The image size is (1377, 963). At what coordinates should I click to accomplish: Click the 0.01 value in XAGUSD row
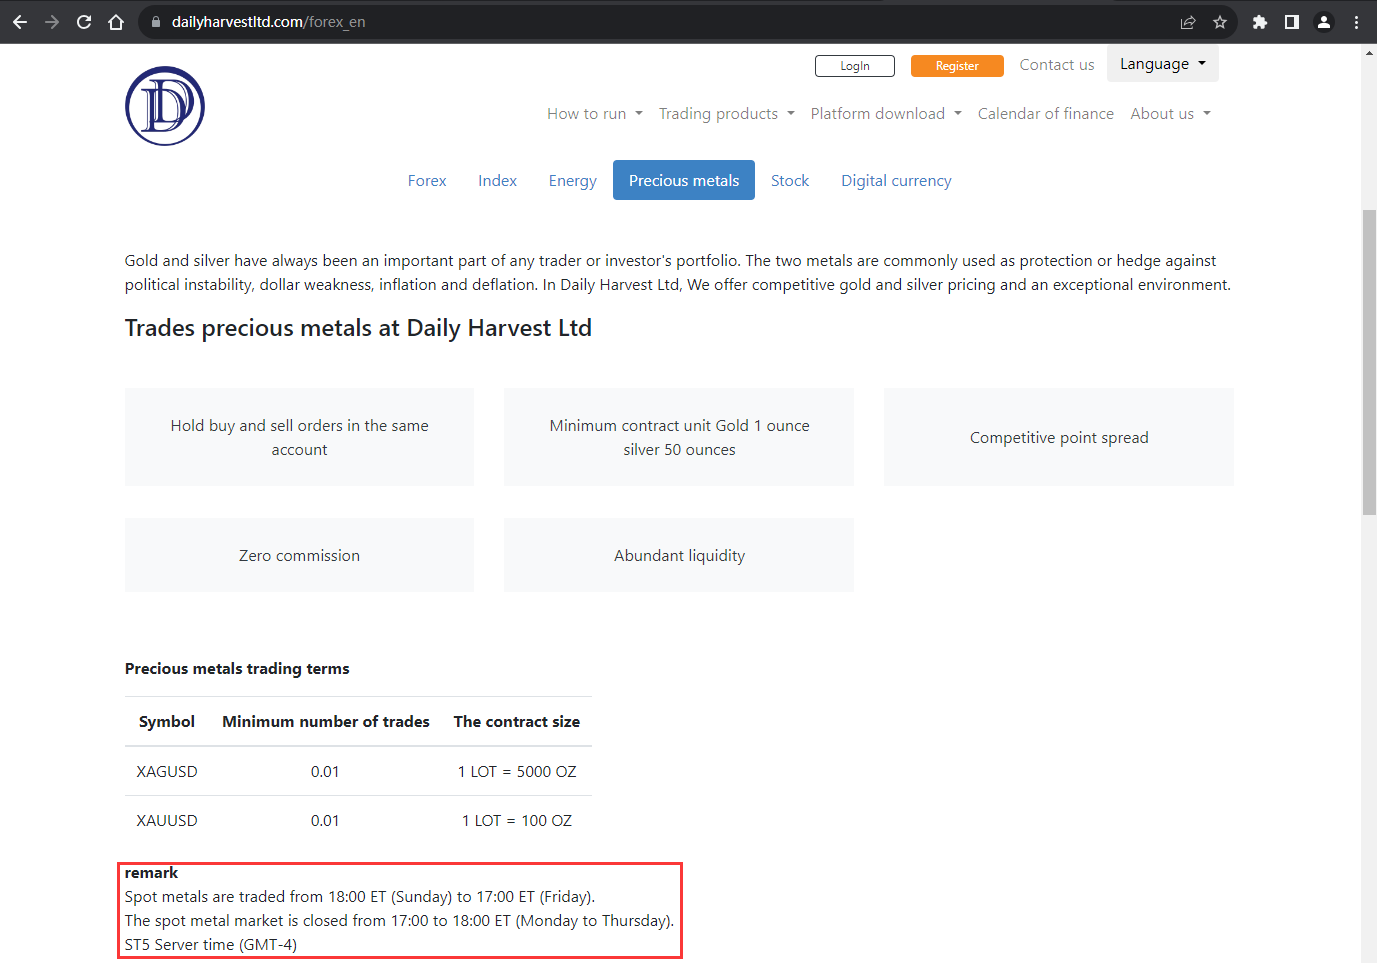pyautogui.click(x=325, y=771)
